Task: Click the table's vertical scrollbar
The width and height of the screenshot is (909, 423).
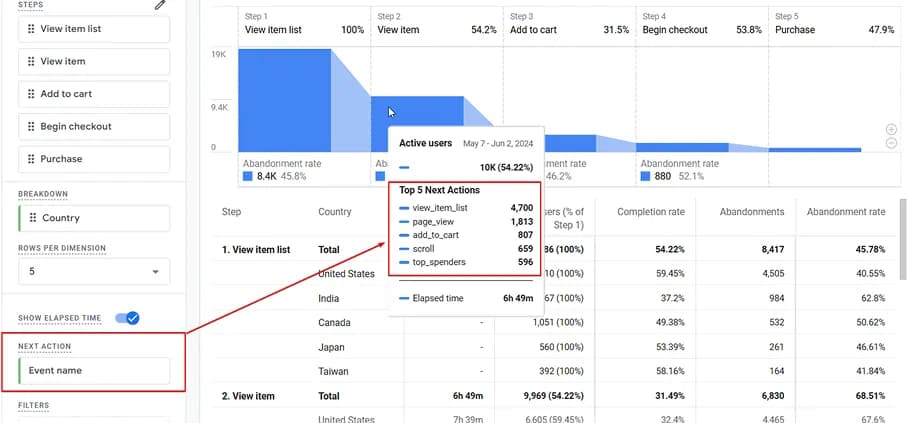Action: [x=903, y=237]
